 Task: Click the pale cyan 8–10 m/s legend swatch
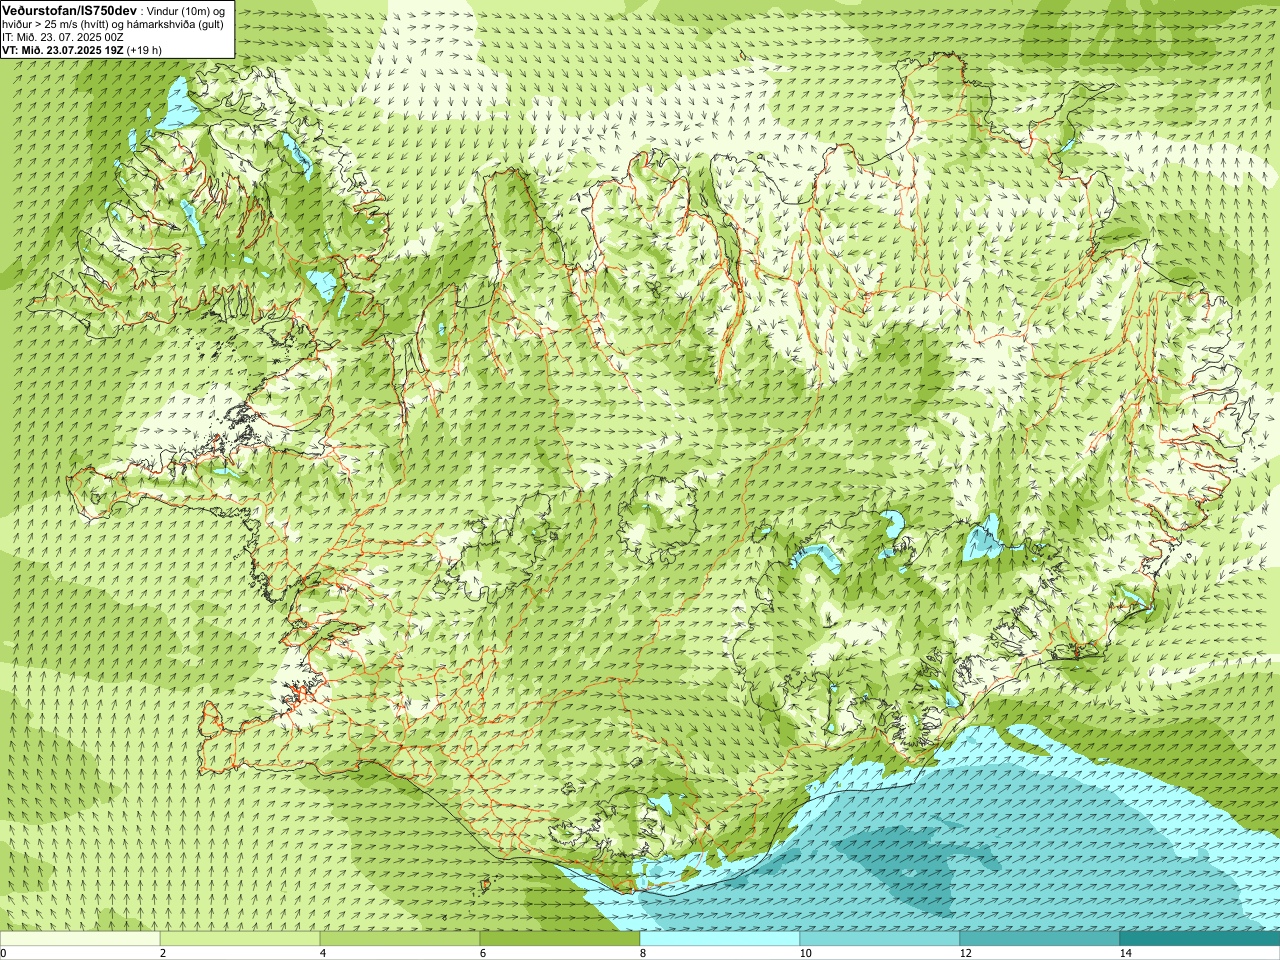720,939
